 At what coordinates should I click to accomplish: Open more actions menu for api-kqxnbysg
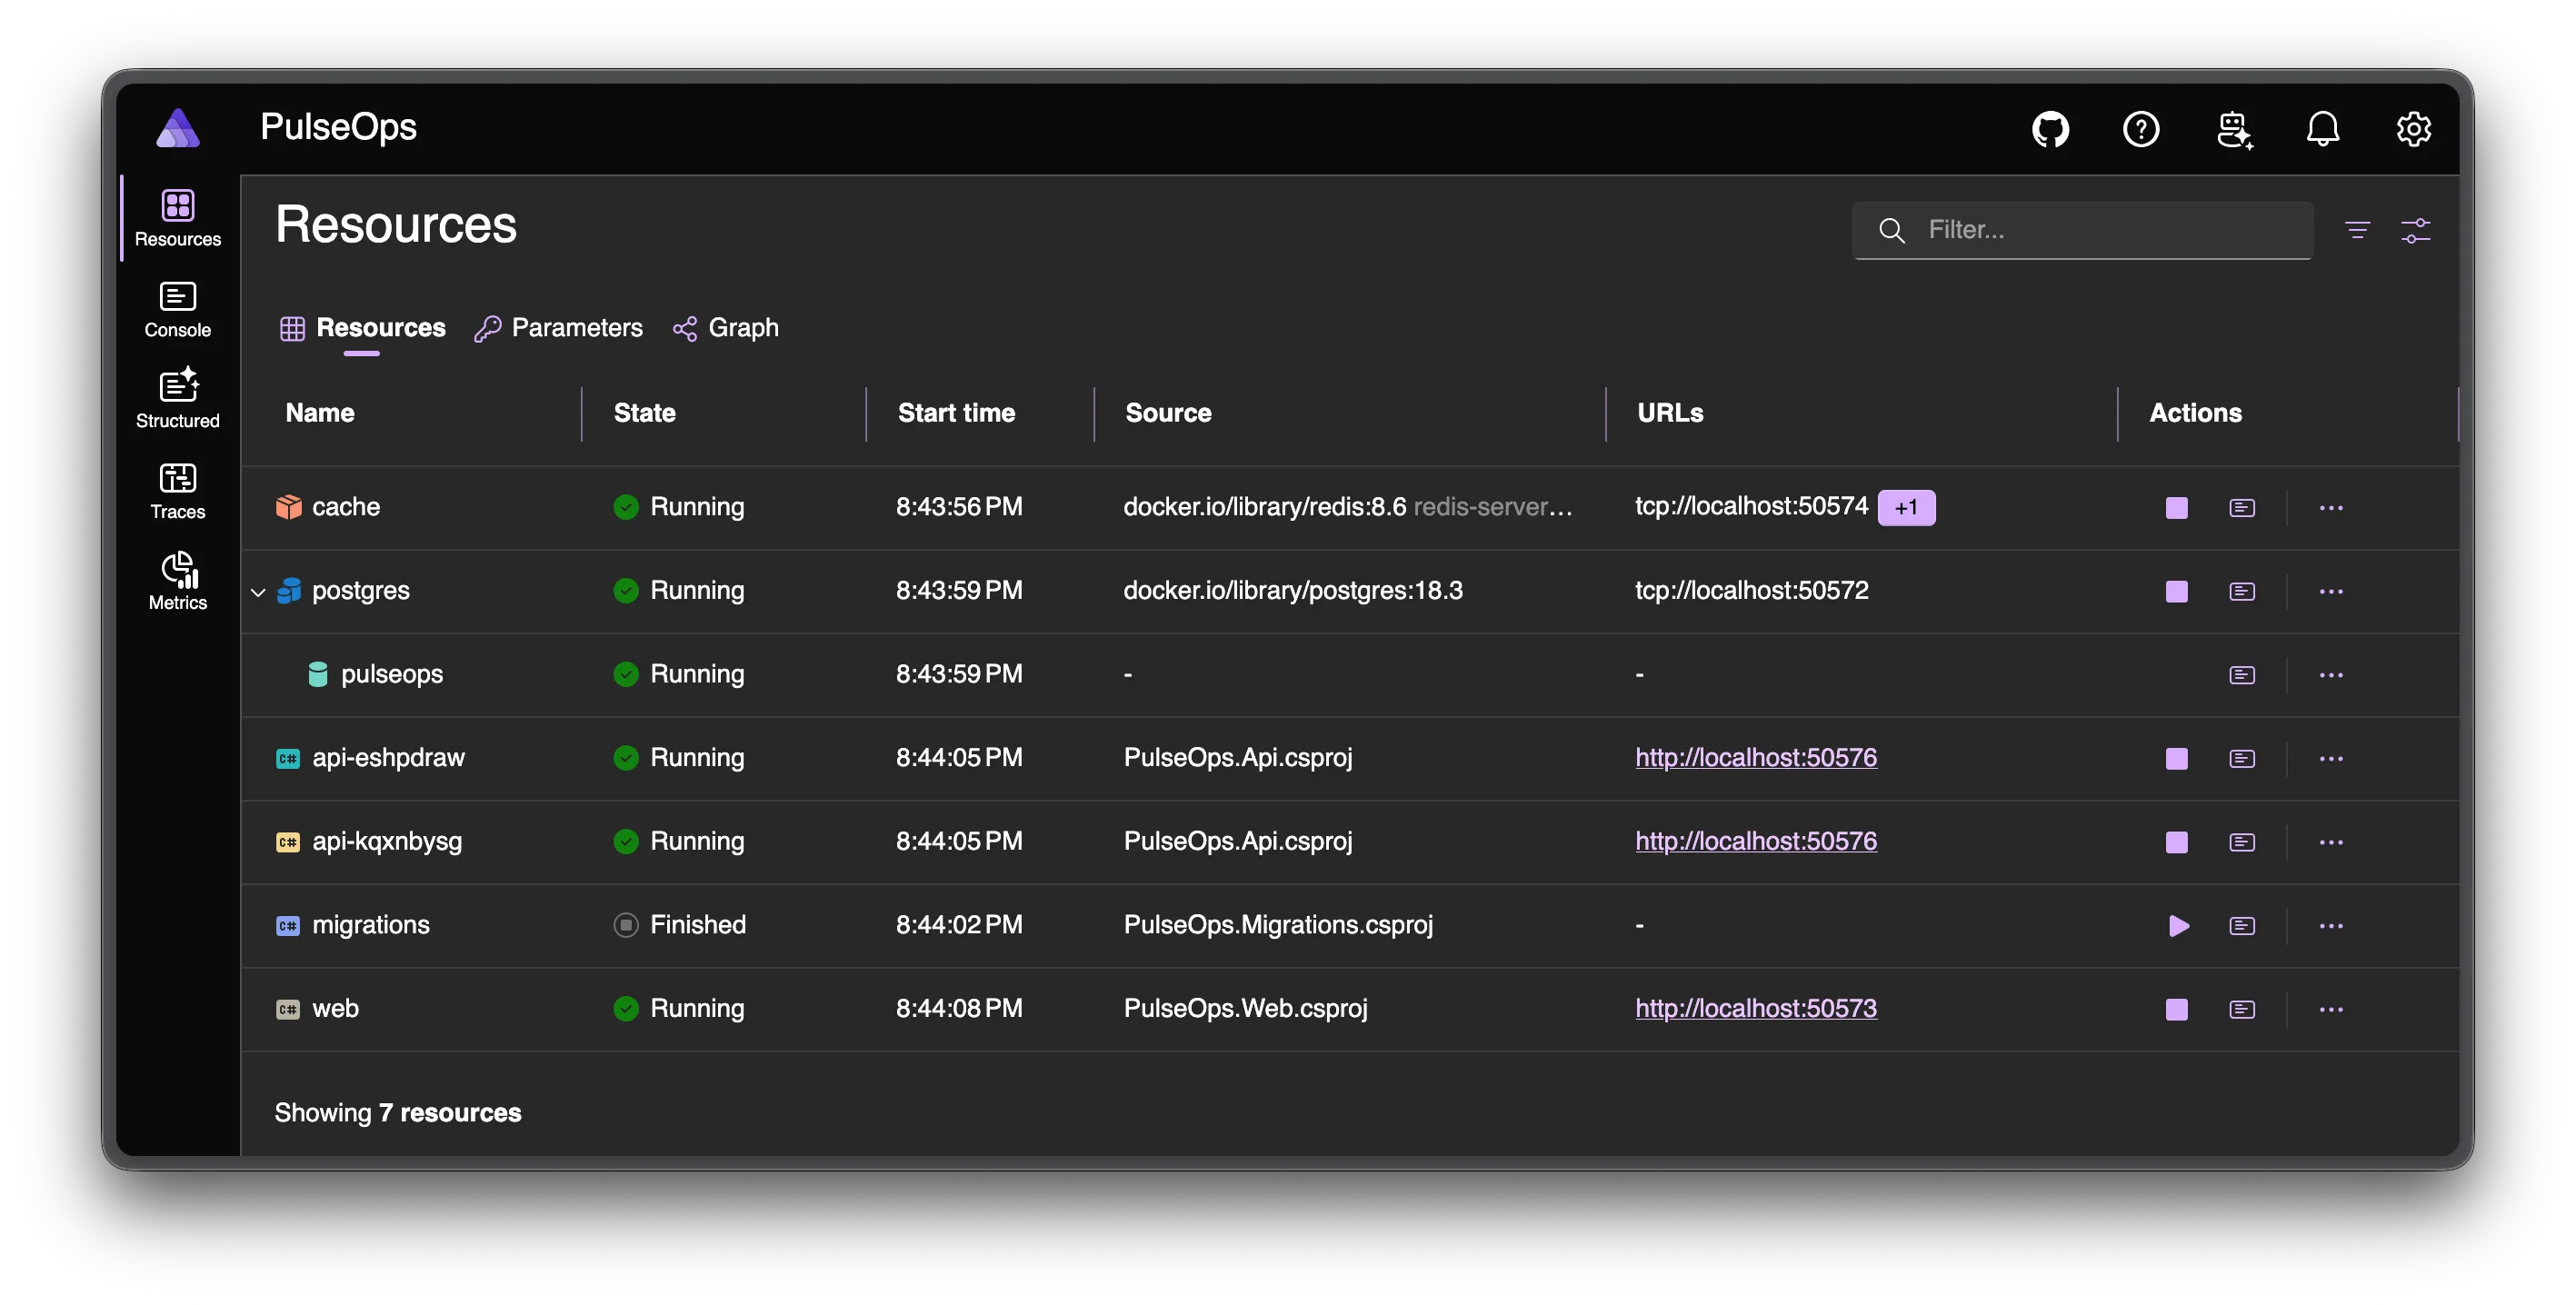coord(2331,842)
